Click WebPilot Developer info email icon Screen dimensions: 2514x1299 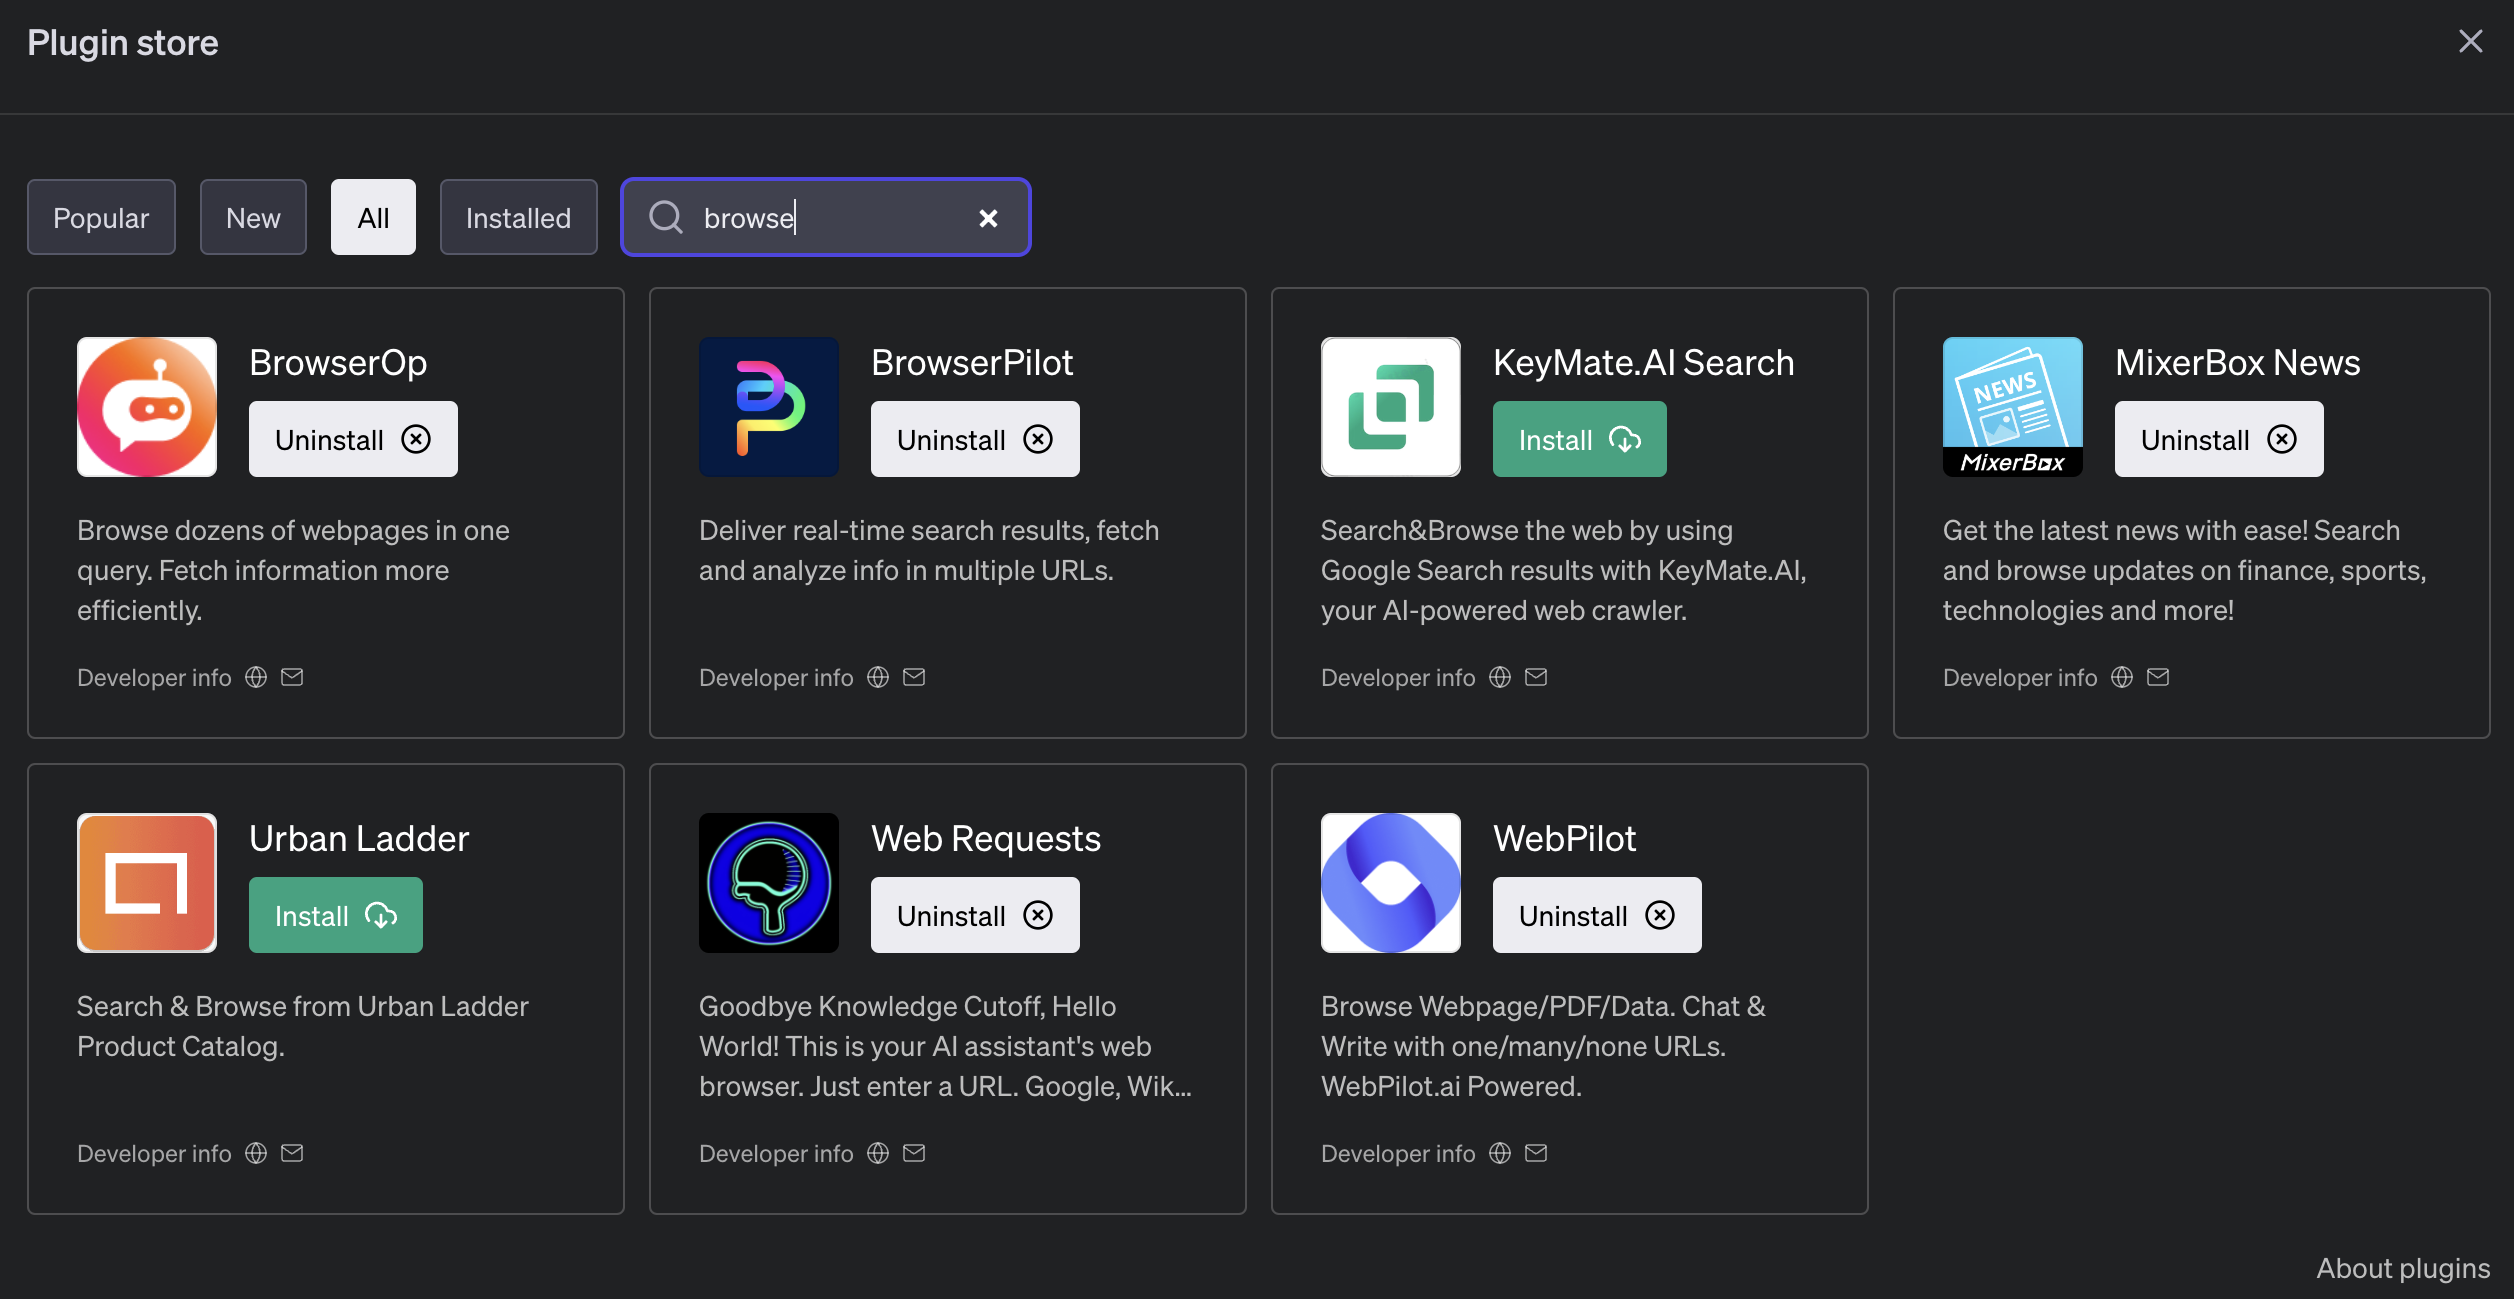pos(1535,1153)
